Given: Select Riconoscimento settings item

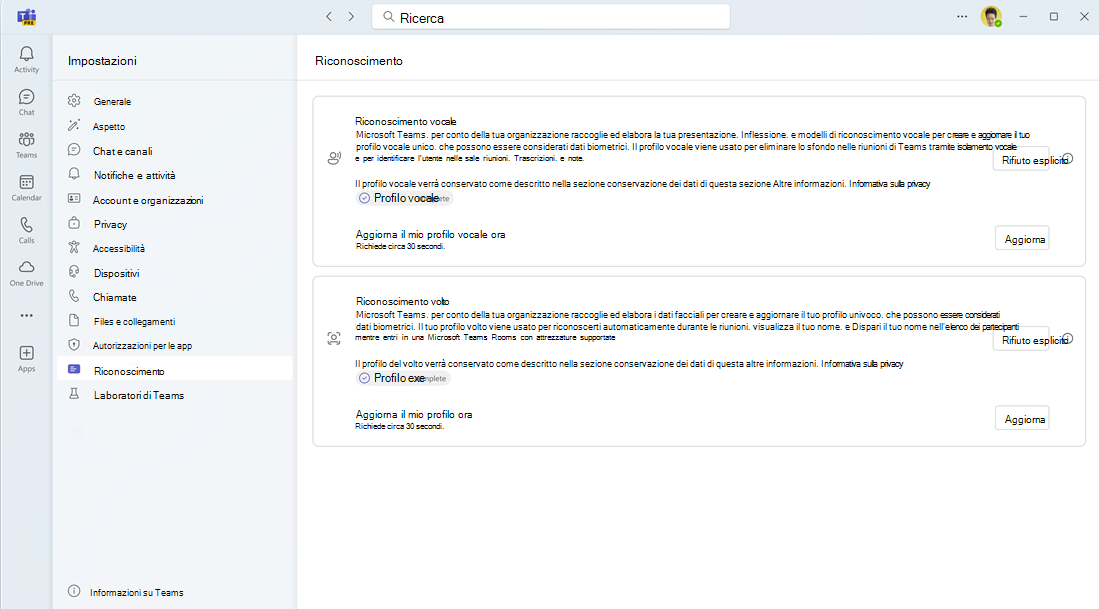Looking at the screenshot, I should pos(175,371).
